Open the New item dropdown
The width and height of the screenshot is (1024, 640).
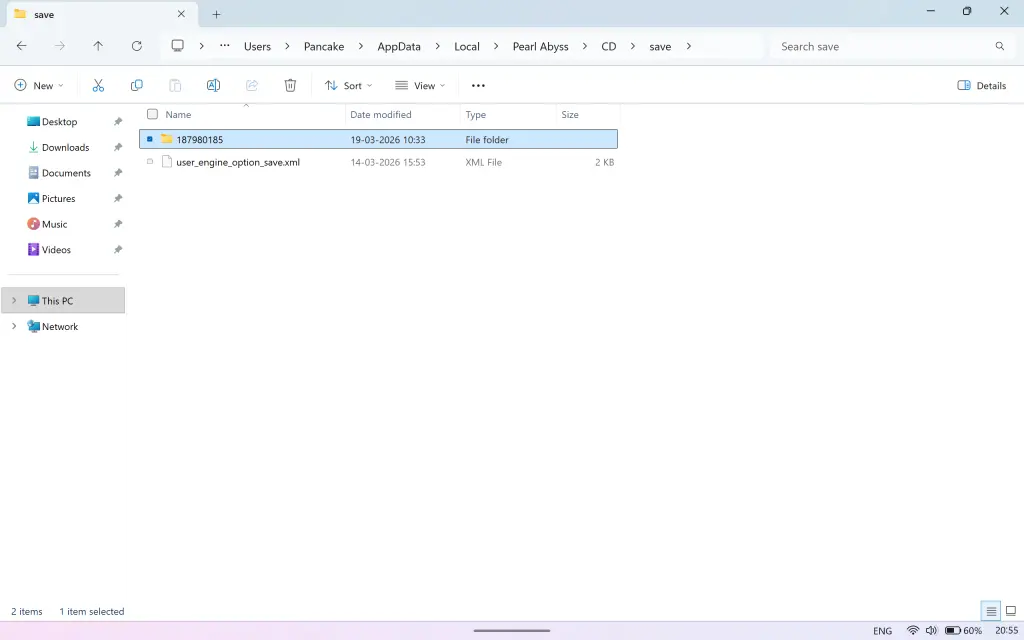tap(39, 86)
